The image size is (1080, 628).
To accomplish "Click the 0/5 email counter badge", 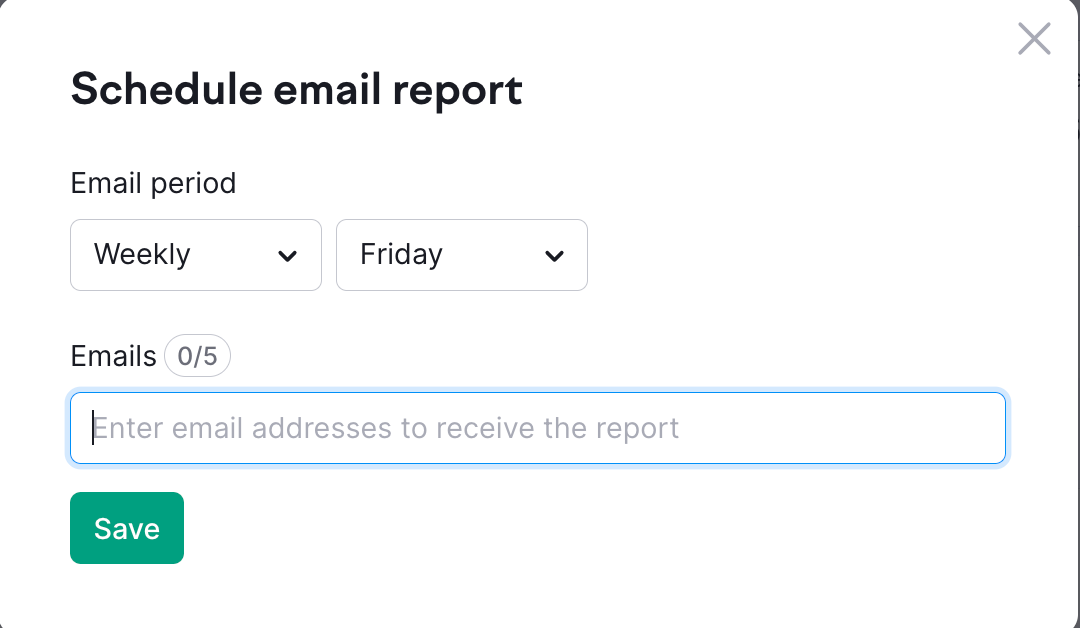I will (197, 355).
